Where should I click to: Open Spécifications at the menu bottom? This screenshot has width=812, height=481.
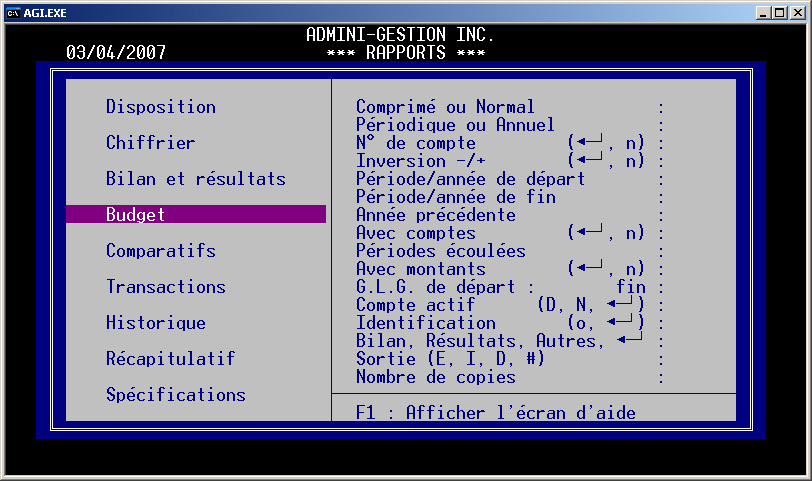(176, 395)
